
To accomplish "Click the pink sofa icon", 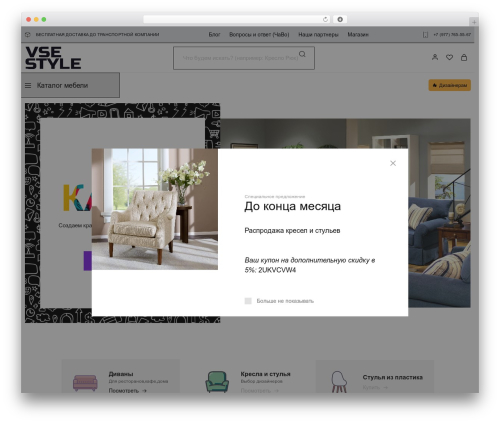I will (85, 383).
